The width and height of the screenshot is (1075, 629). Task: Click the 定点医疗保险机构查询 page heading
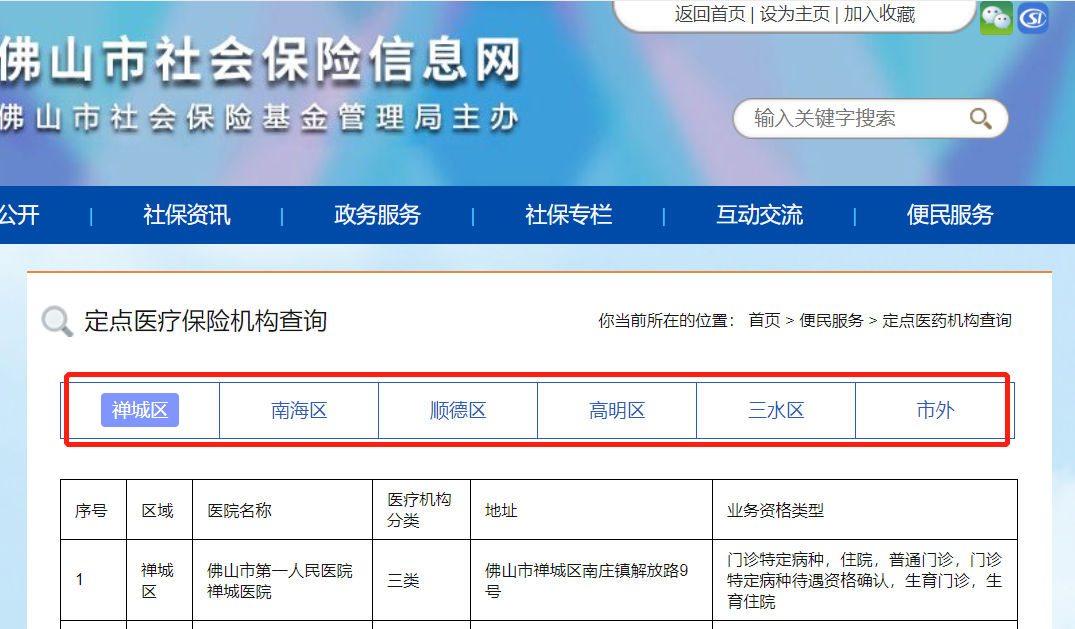coord(206,320)
